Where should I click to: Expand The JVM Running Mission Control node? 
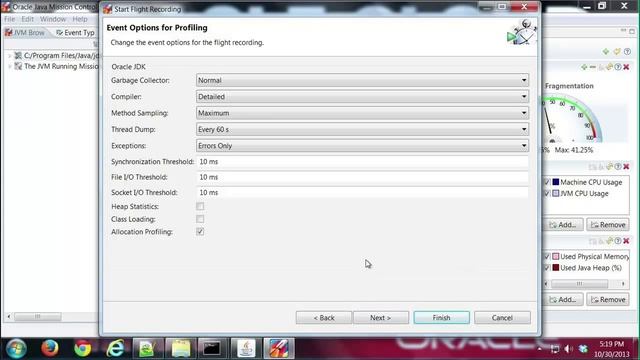click(x=9, y=67)
